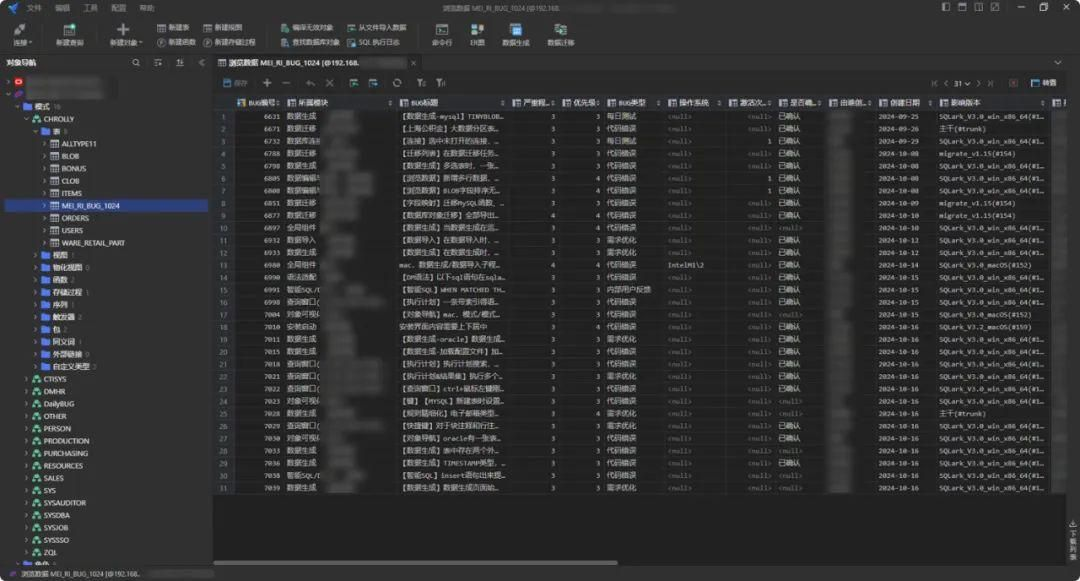Select row 13 cell 'IntelM1\2'
The height and width of the screenshot is (581, 1080).
click(694, 265)
